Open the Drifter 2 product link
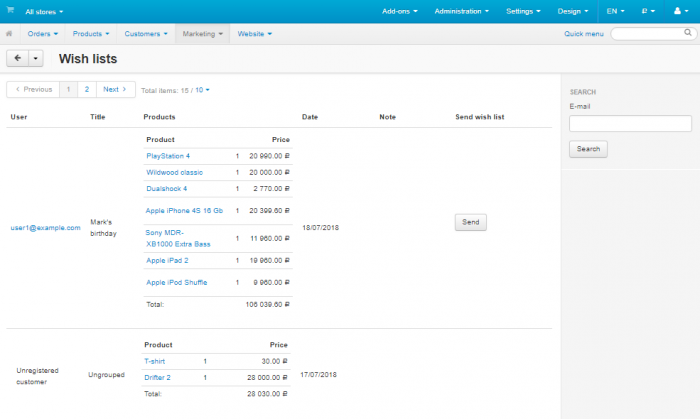Image resolution: width=700 pixels, height=419 pixels. point(157,378)
